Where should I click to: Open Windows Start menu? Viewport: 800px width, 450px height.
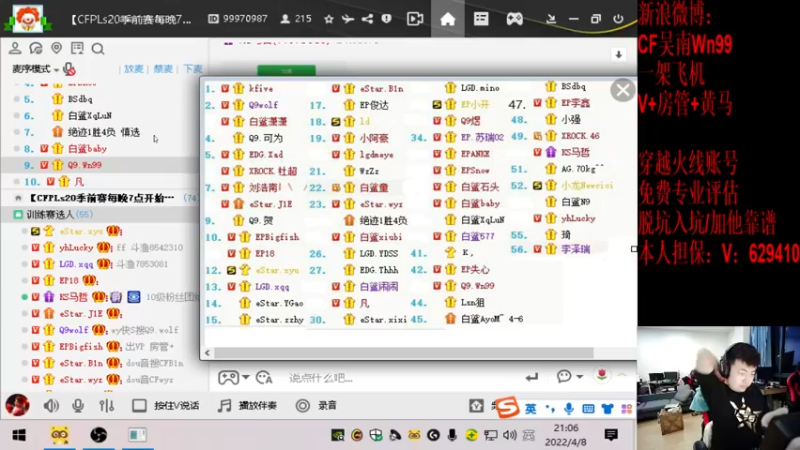click(19, 435)
